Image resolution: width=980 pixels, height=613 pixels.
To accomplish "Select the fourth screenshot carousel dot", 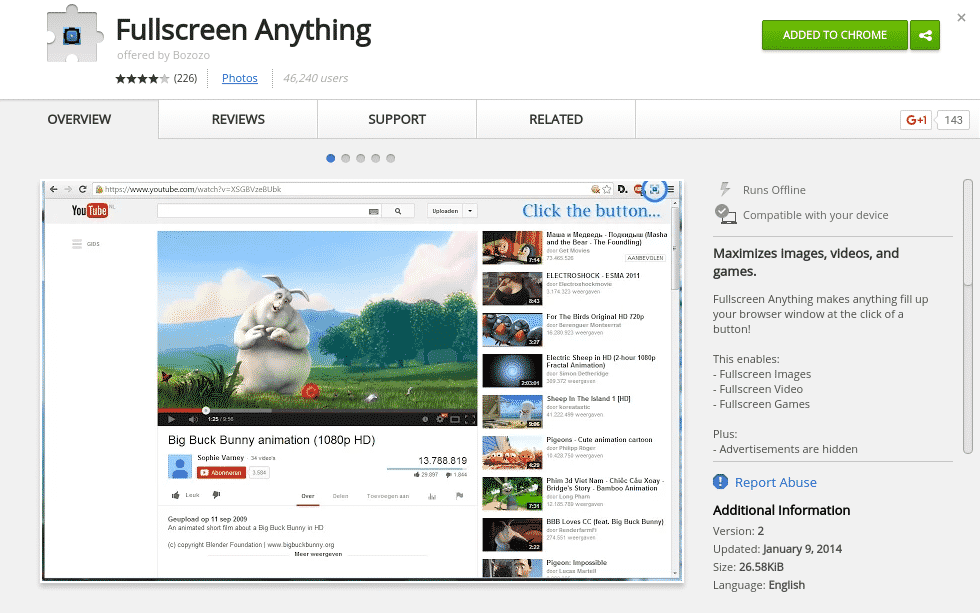I will [376, 158].
